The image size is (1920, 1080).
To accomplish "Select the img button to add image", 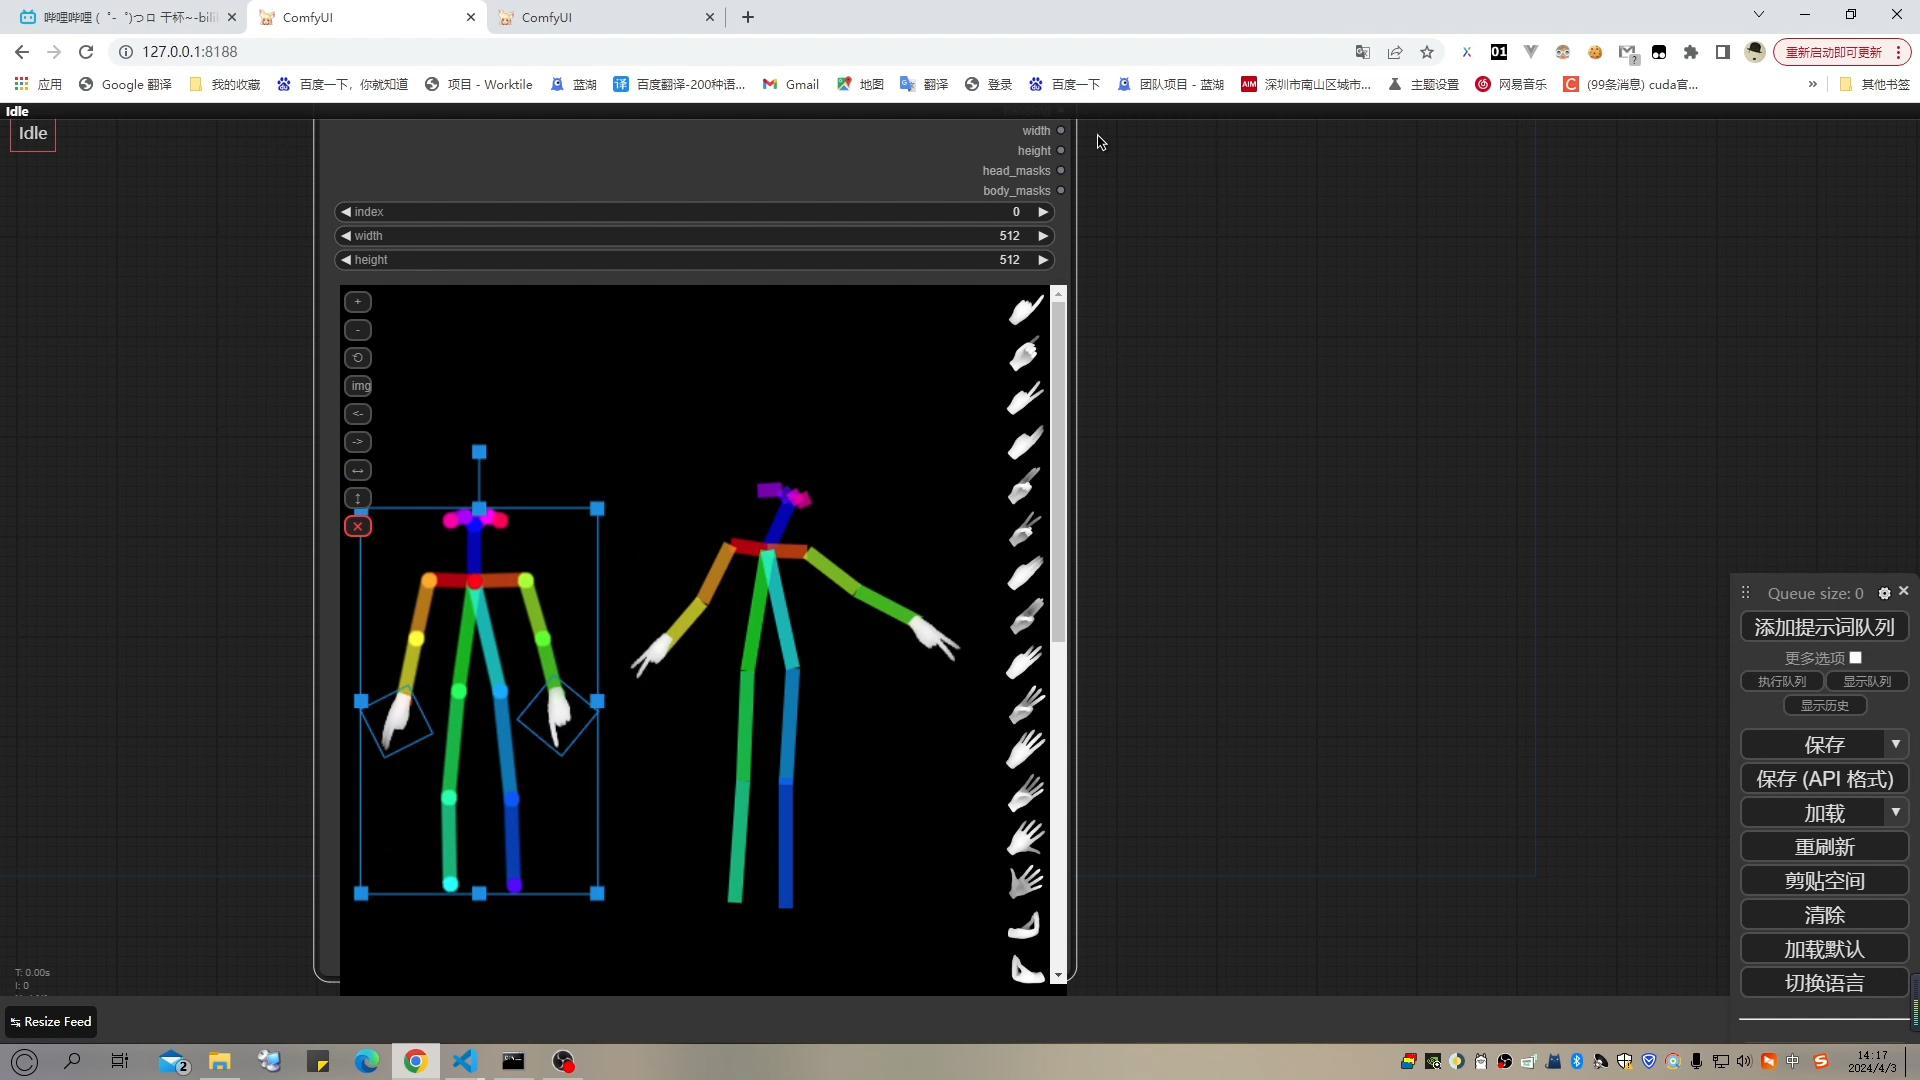I will (x=361, y=386).
